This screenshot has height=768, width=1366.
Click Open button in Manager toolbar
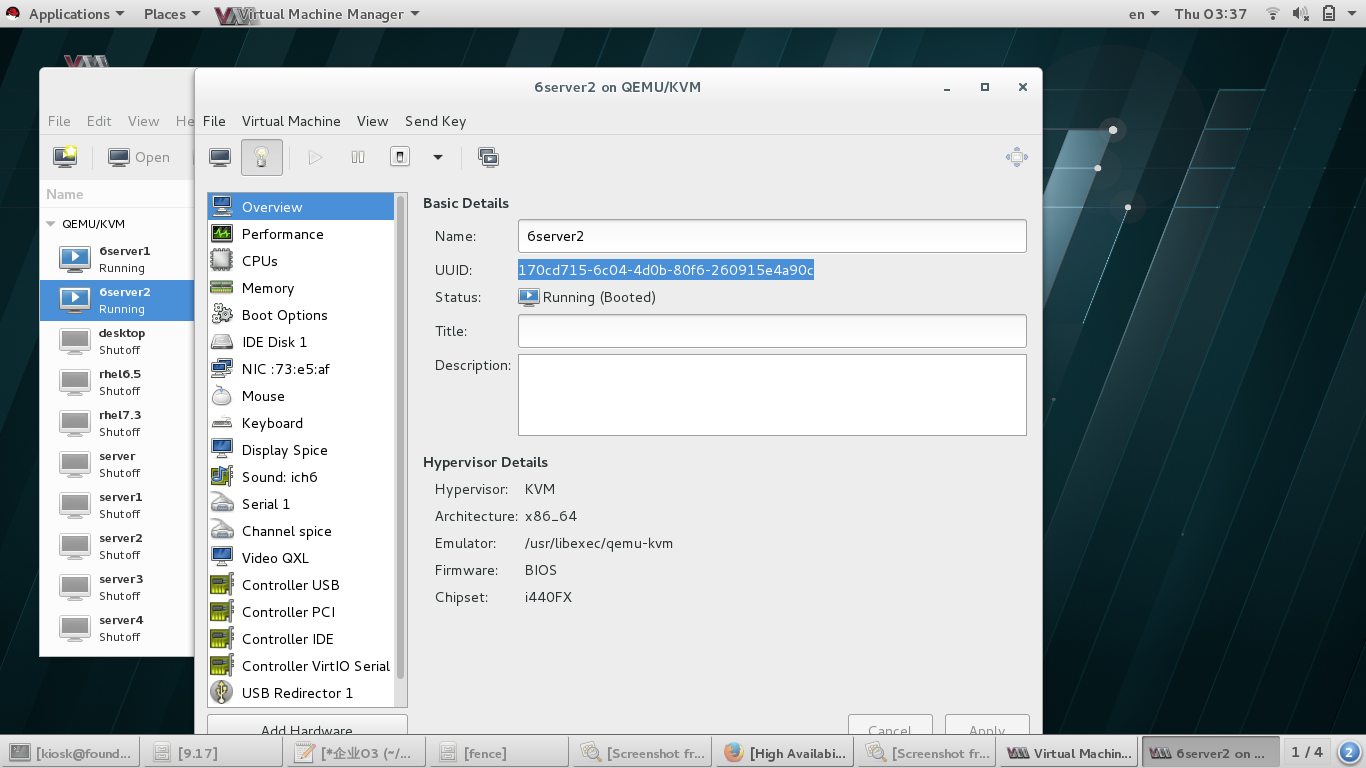(139, 157)
